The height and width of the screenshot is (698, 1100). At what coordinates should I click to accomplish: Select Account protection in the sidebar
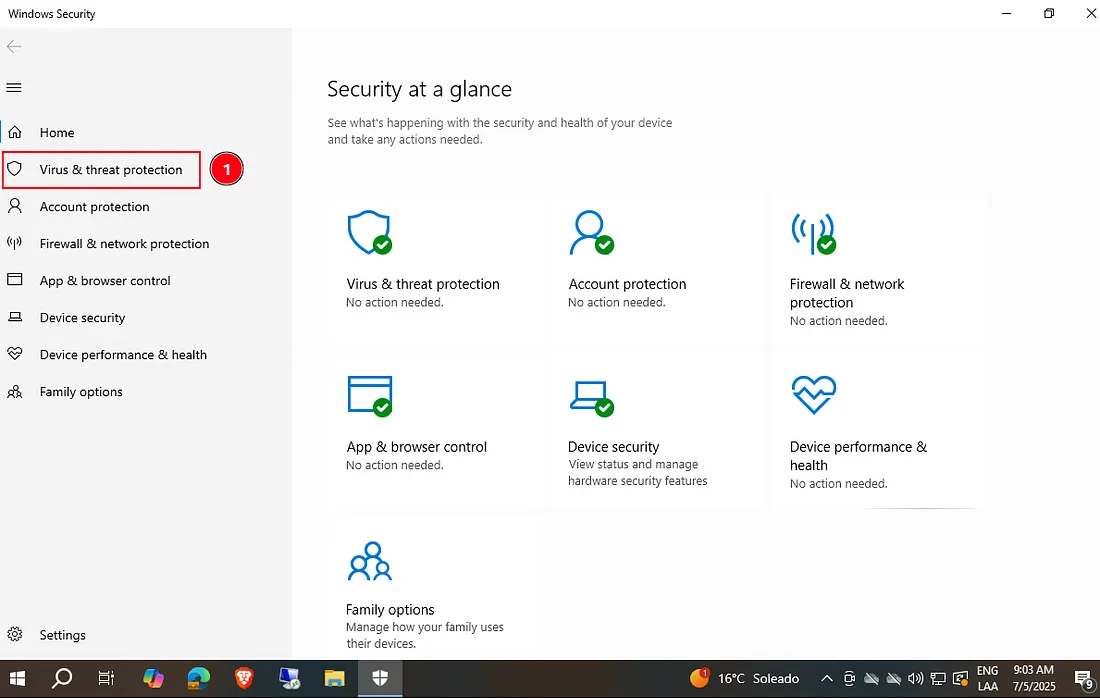coord(146,207)
